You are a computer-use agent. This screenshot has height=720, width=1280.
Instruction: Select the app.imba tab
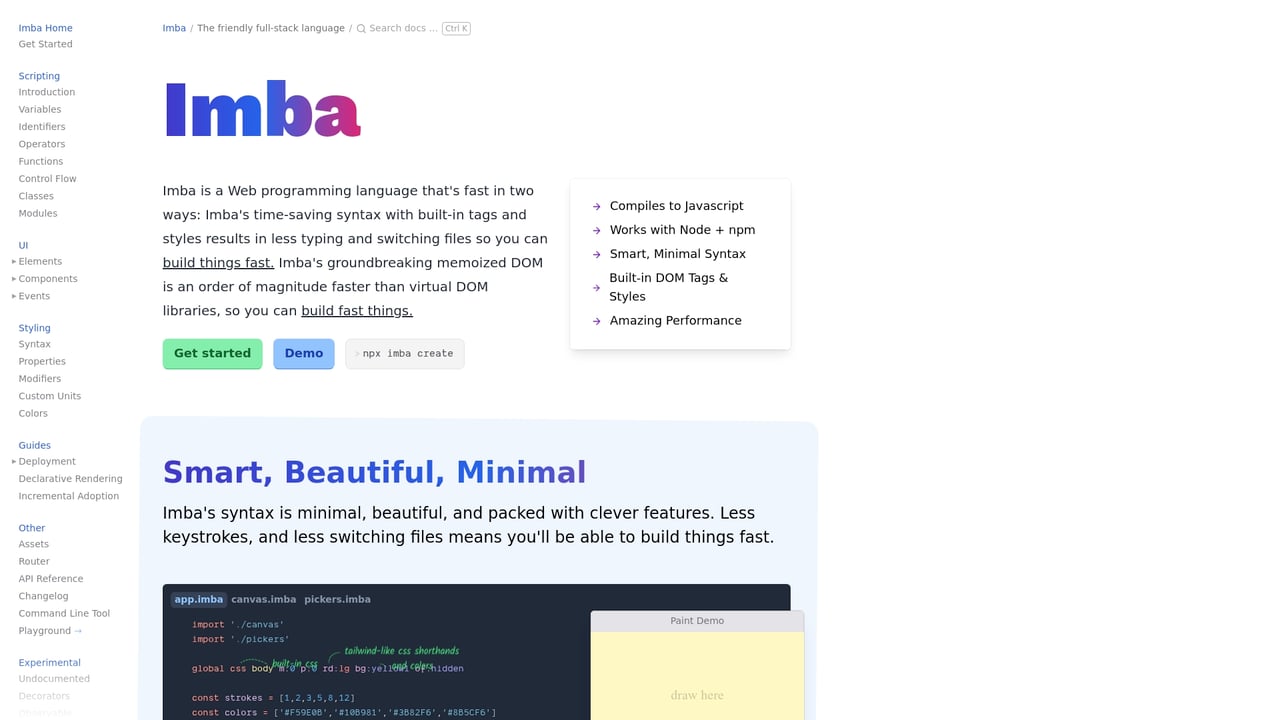pyautogui.click(x=198, y=599)
